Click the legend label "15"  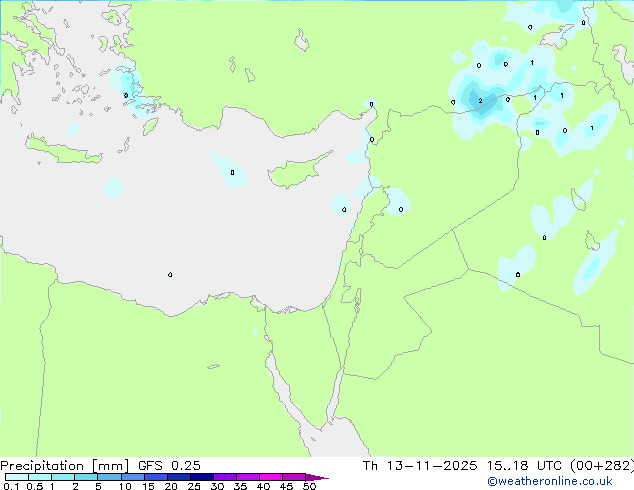(x=148, y=486)
